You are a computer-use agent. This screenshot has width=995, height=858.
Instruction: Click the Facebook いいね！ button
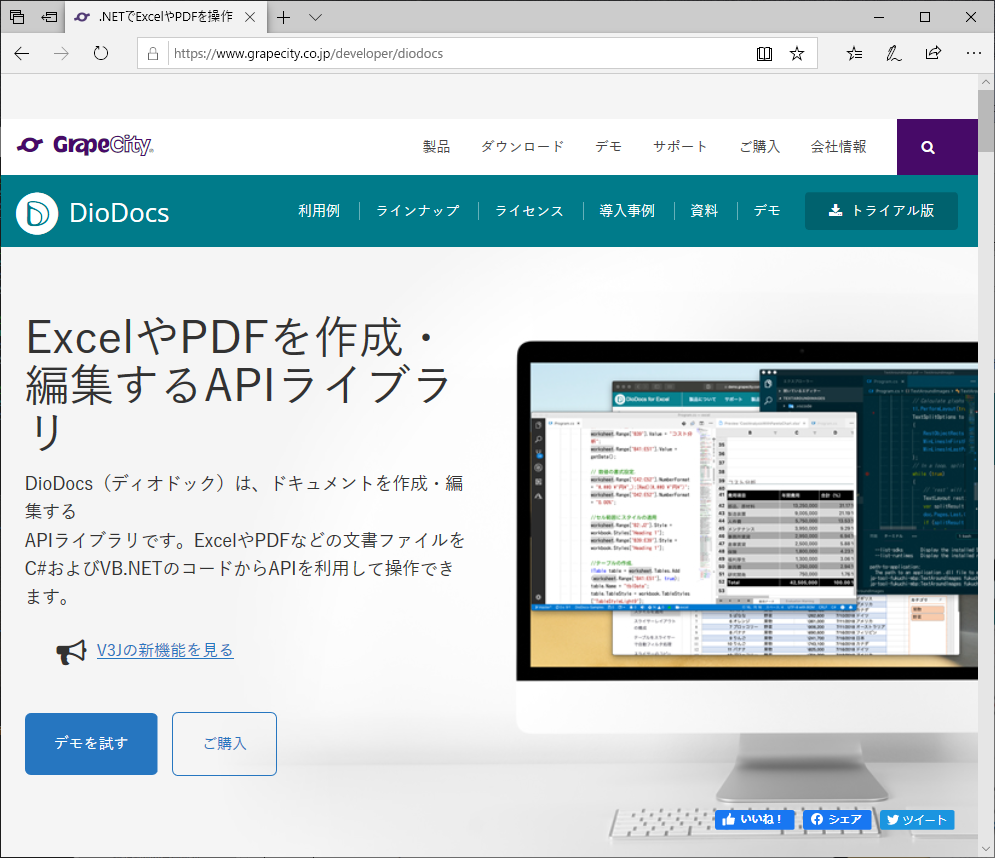(x=755, y=819)
